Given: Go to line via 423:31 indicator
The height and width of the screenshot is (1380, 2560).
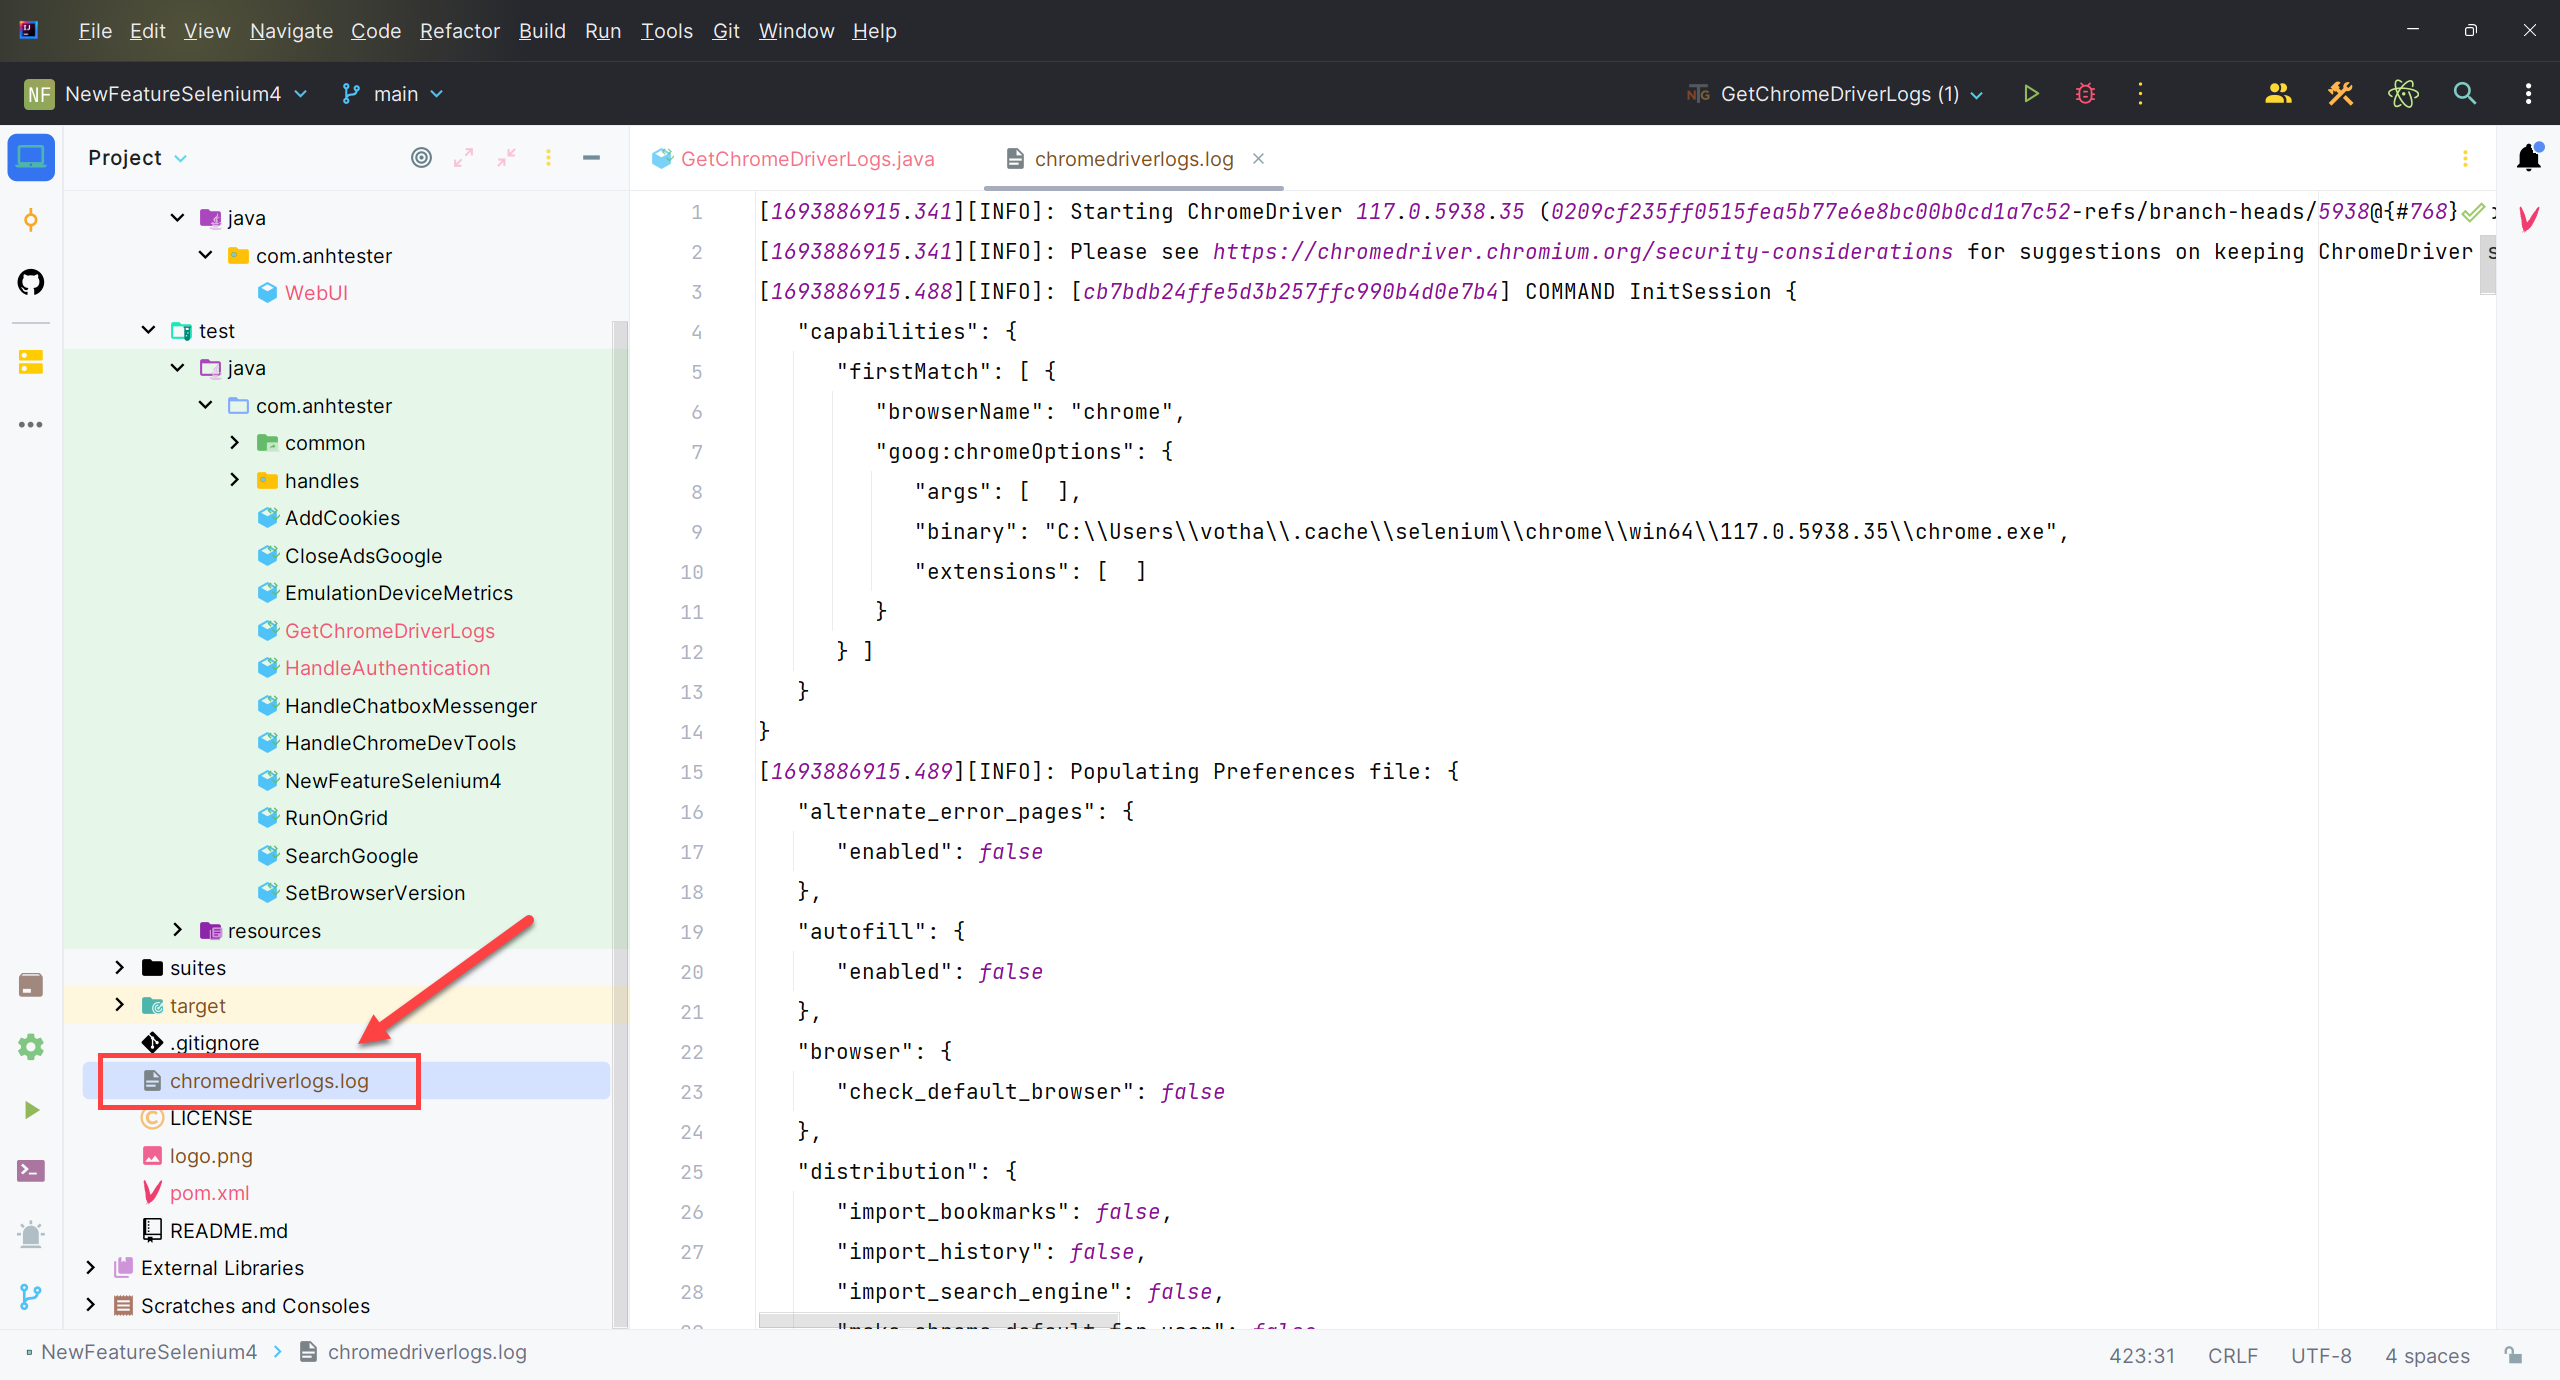Looking at the screenshot, I should (x=2142, y=1356).
